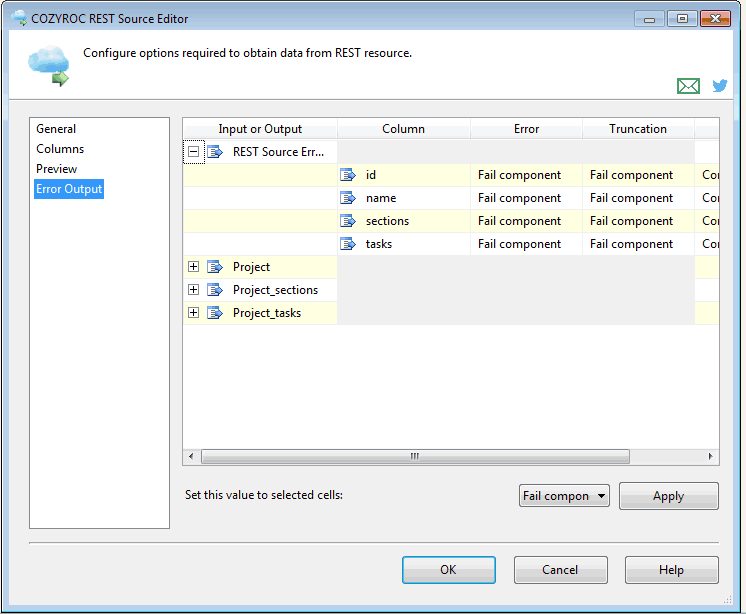This screenshot has height=614, width=746.
Task: Collapse the REST Source Err... node
Action: (x=193, y=152)
